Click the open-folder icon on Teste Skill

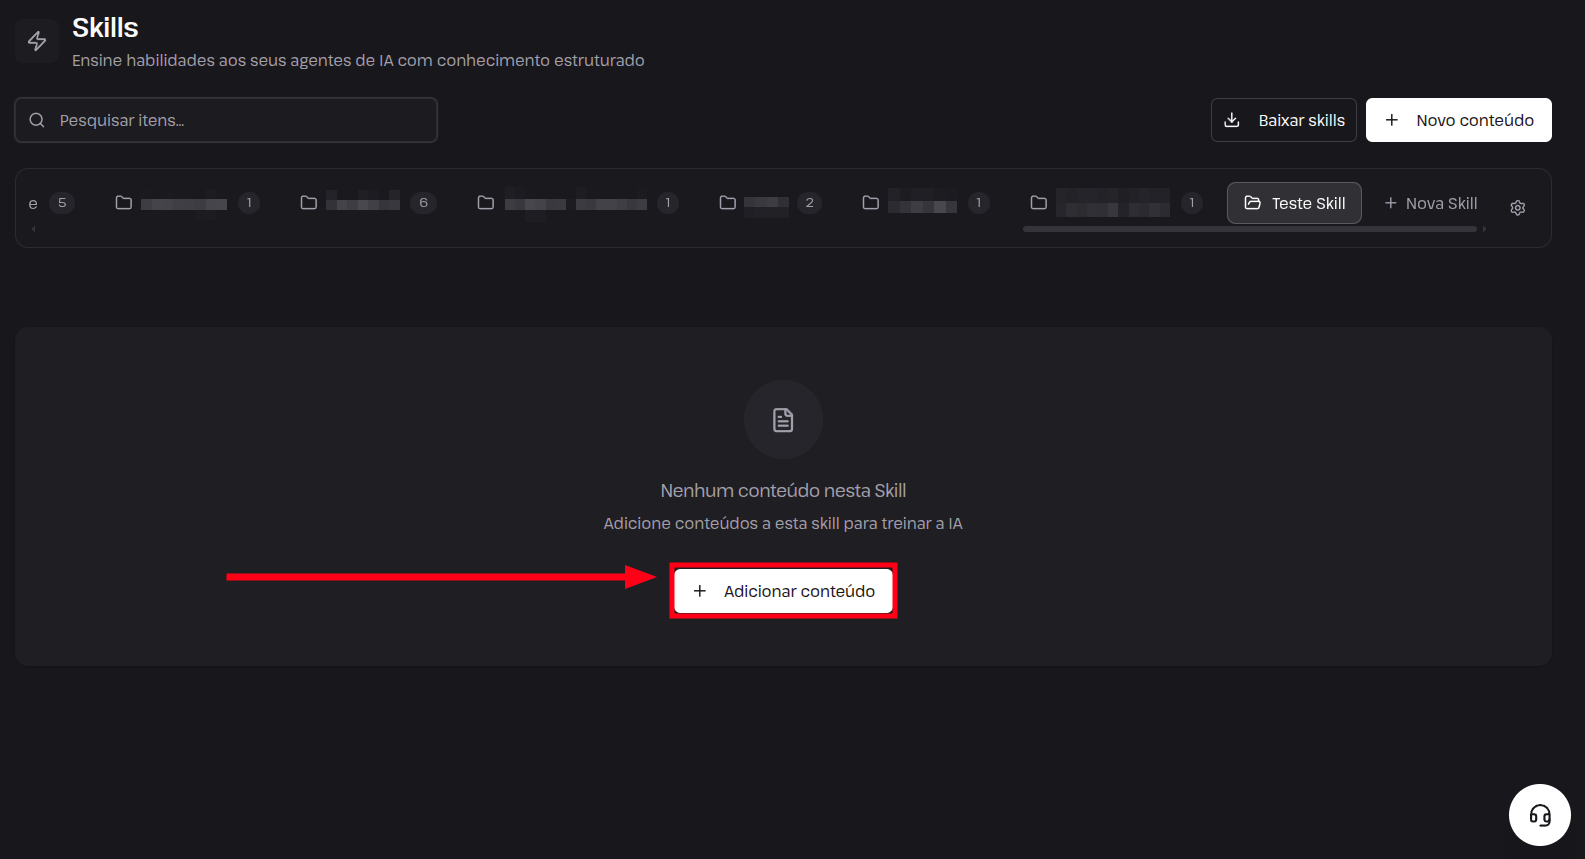pos(1252,203)
